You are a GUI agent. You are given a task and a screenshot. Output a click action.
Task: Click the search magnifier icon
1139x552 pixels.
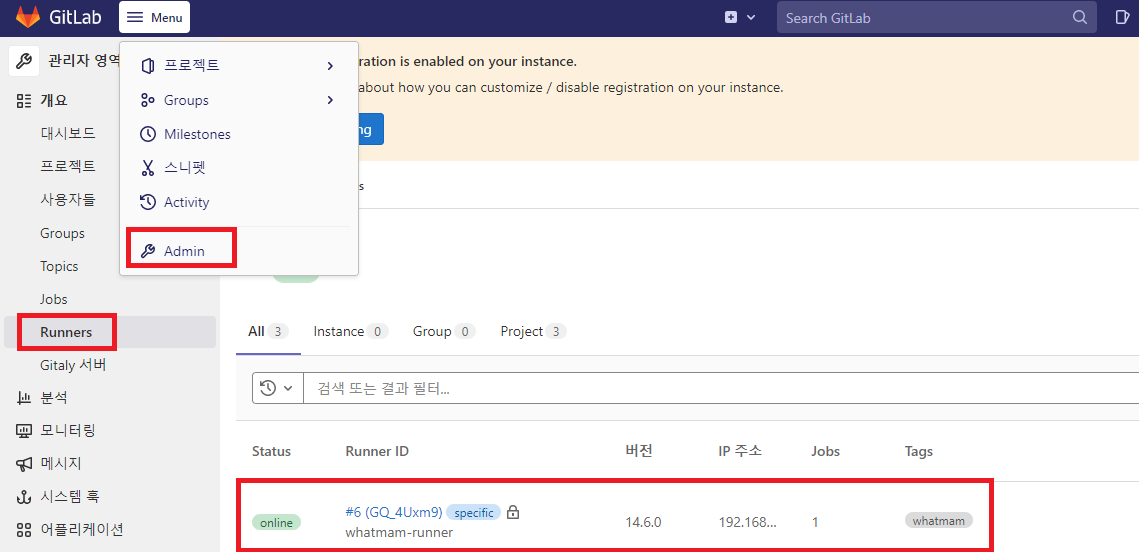point(1080,17)
